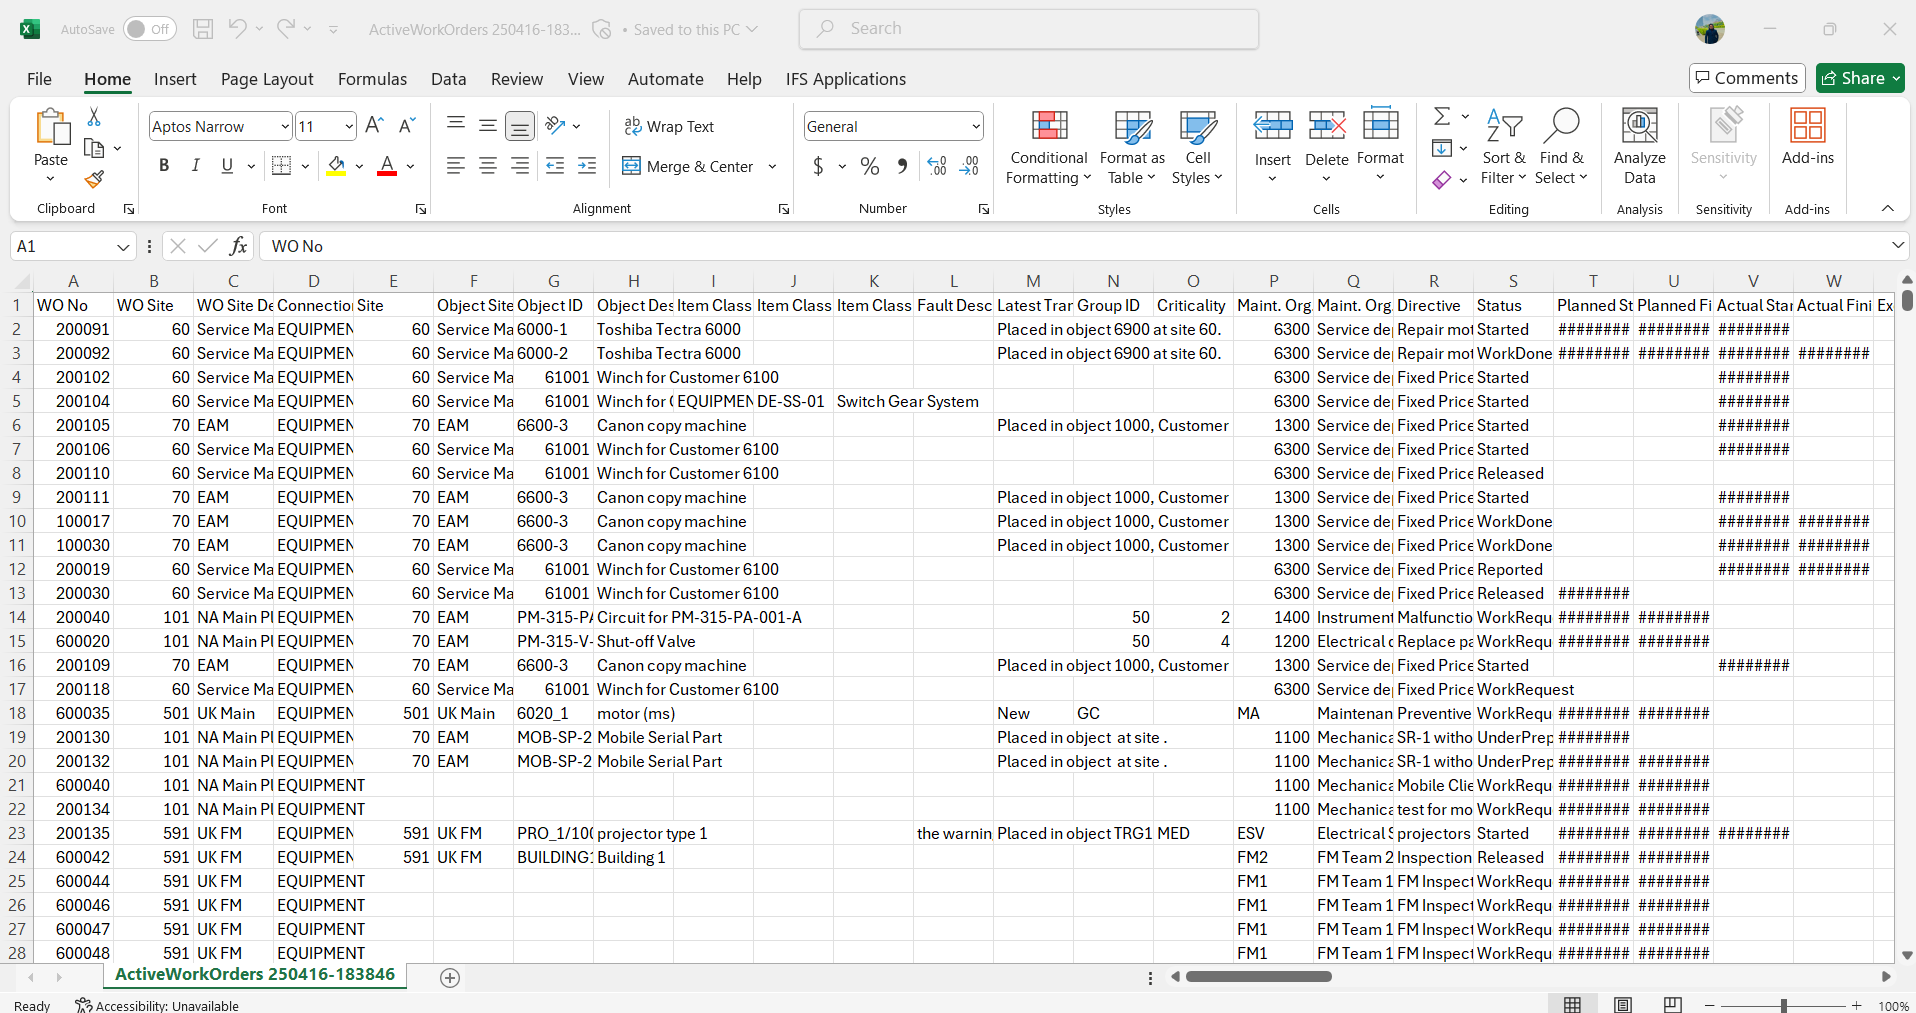Click the Orientation text angle icon
This screenshot has width=1916, height=1013.
tap(556, 126)
